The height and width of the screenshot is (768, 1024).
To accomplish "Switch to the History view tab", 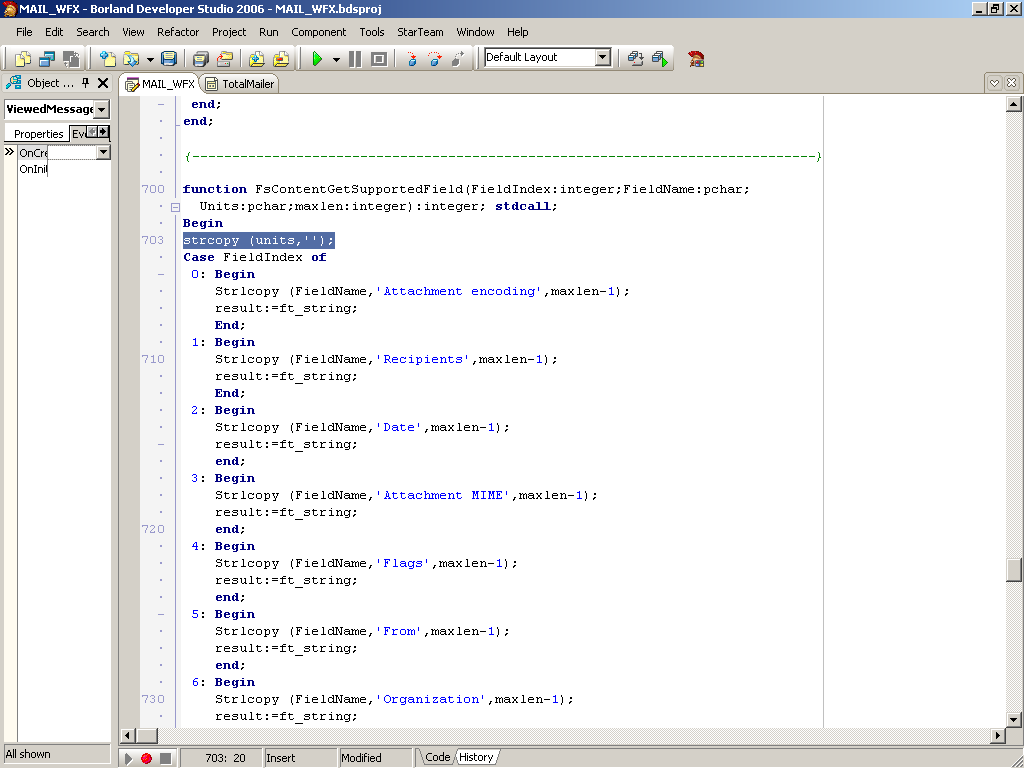I will [476, 757].
